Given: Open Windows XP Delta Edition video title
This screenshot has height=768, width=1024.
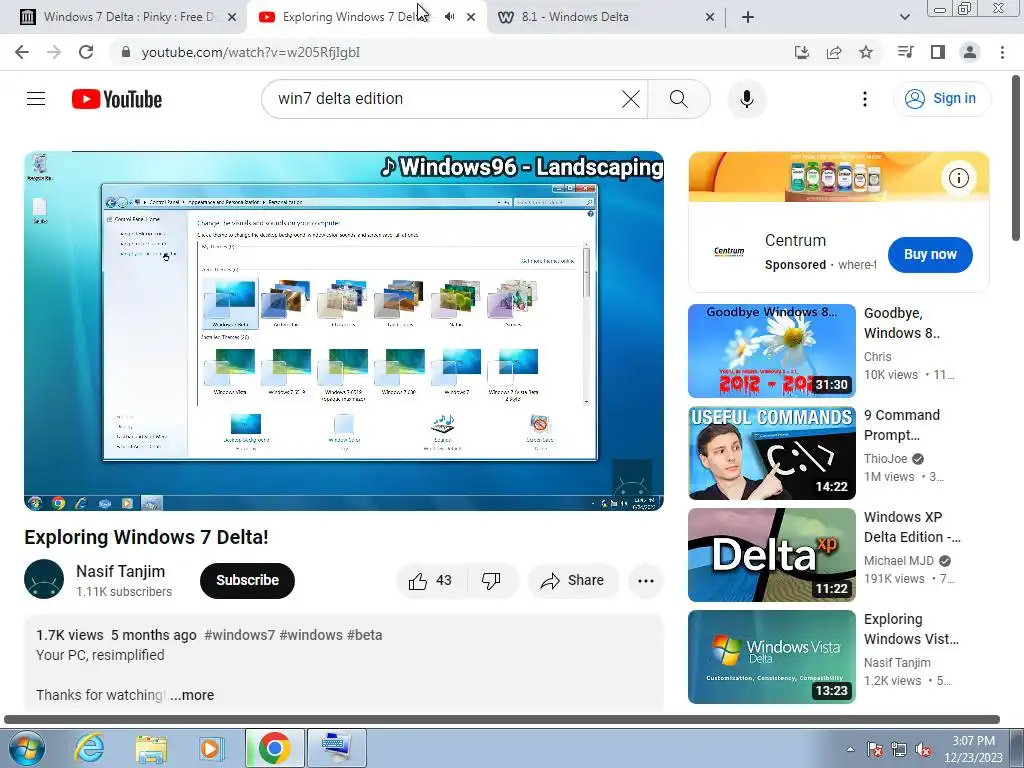Looking at the screenshot, I should [912, 527].
